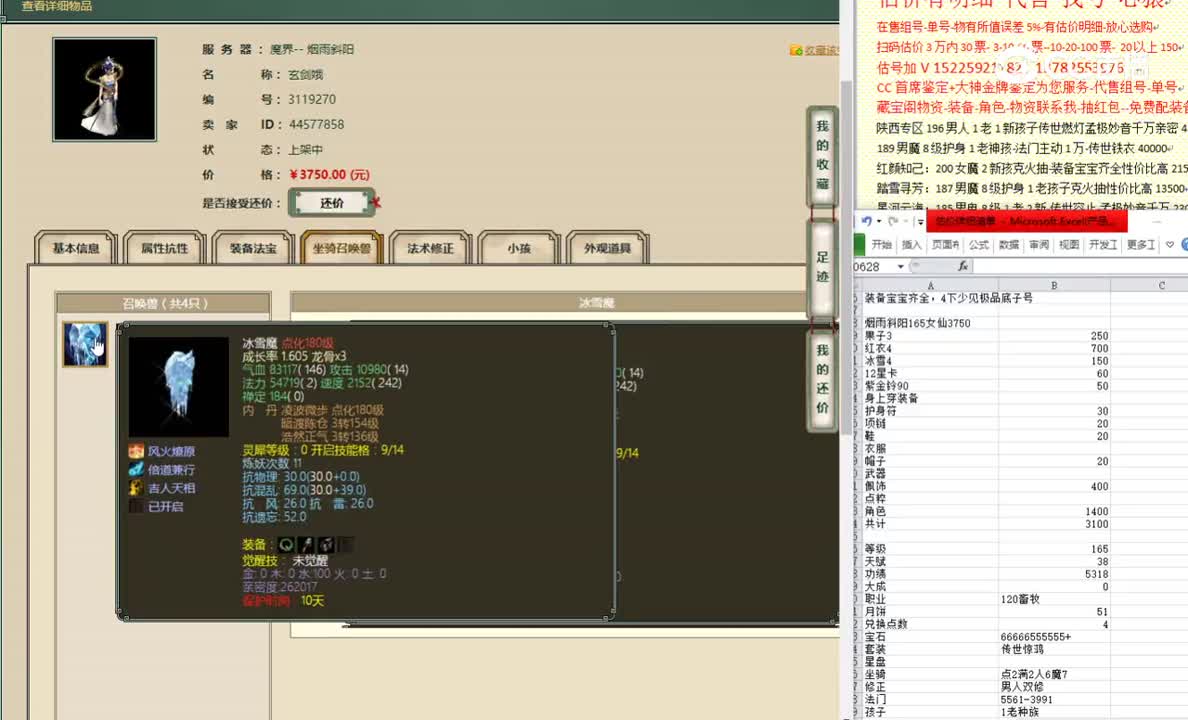1188x720 pixels.
Task: Click the 召唤兽（共4只）list header
Action: pos(164,303)
